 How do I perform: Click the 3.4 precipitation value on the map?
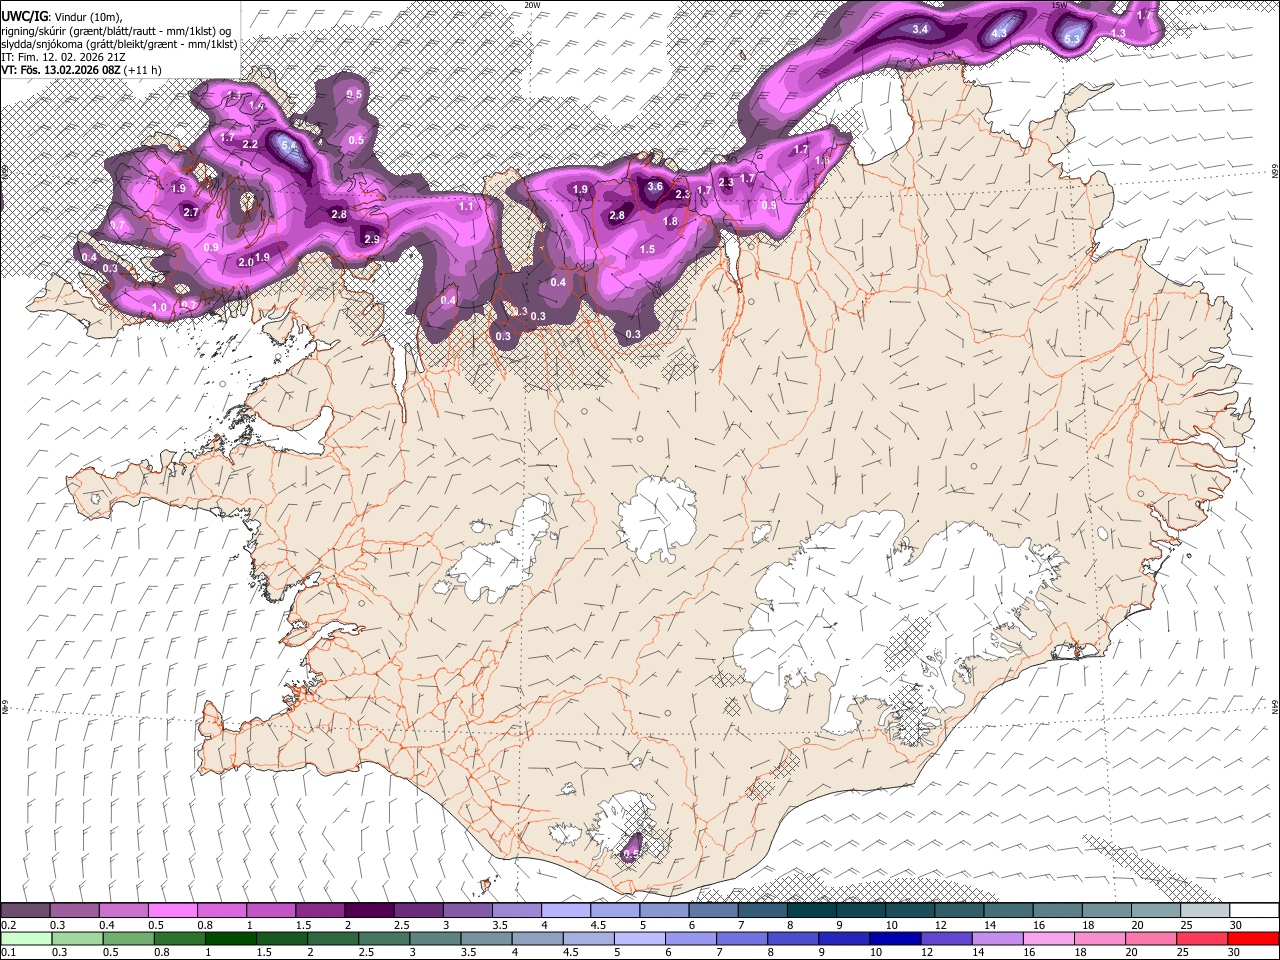point(920,29)
